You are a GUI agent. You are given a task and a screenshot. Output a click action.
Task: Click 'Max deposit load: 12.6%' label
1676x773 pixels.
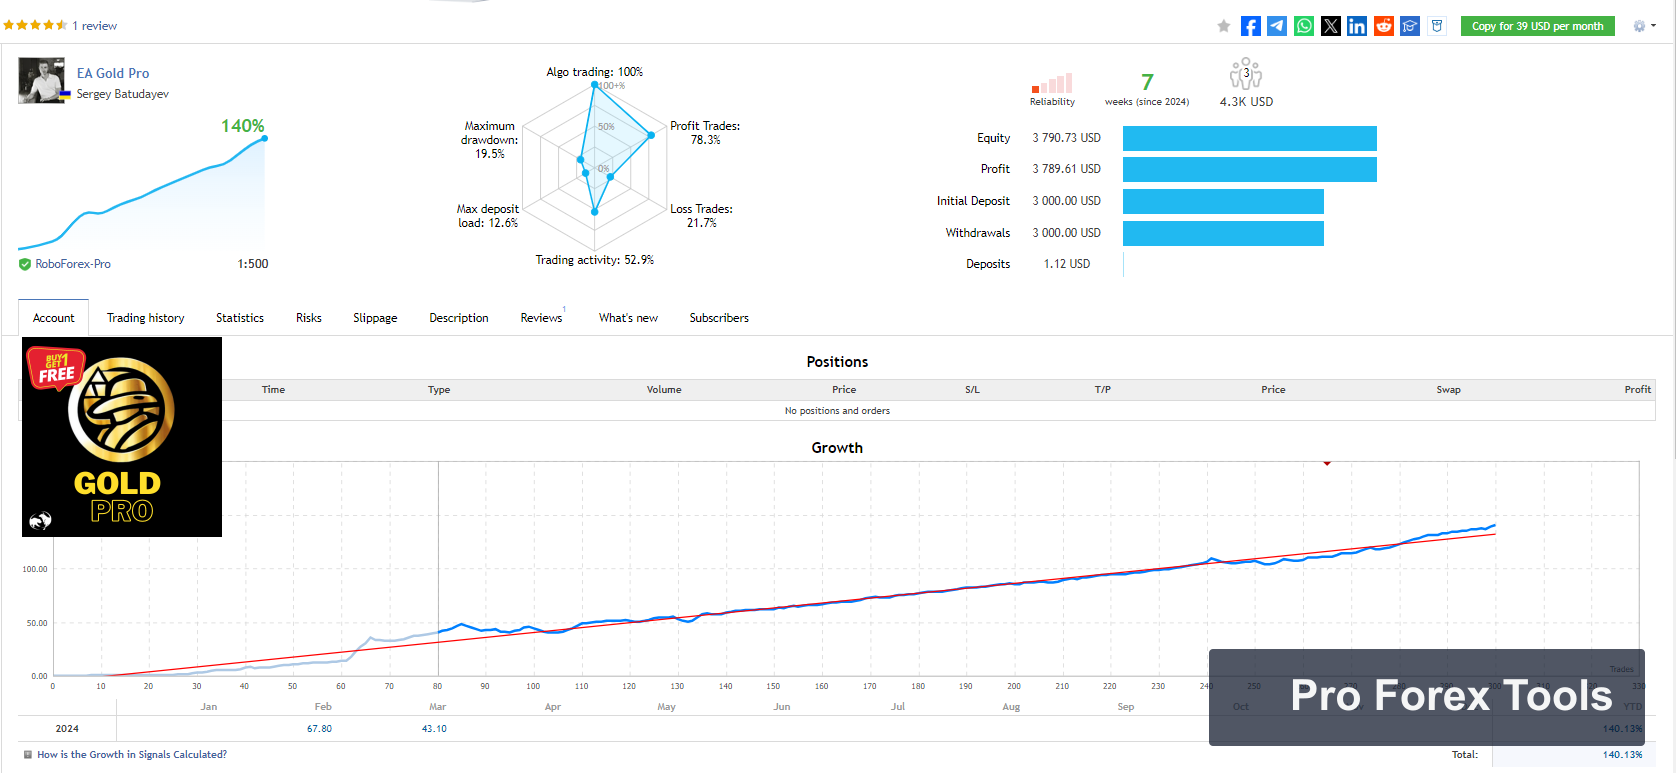click(x=488, y=216)
